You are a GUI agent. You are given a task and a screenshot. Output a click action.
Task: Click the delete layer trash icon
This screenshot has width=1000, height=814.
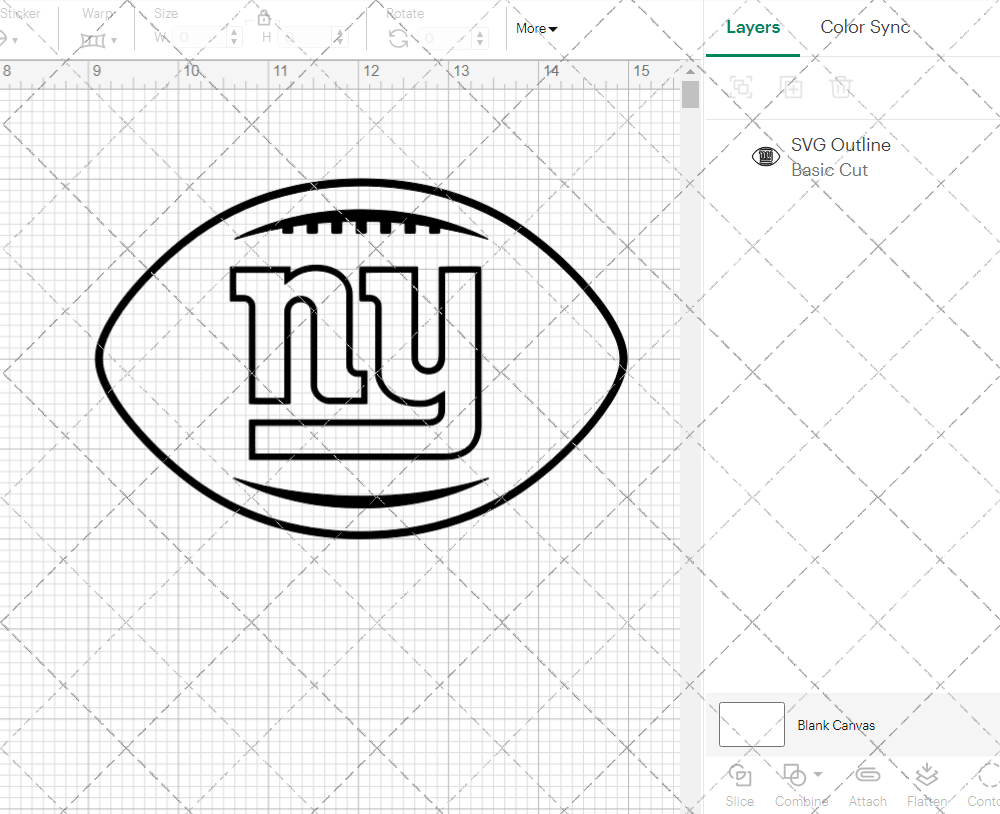coord(842,87)
